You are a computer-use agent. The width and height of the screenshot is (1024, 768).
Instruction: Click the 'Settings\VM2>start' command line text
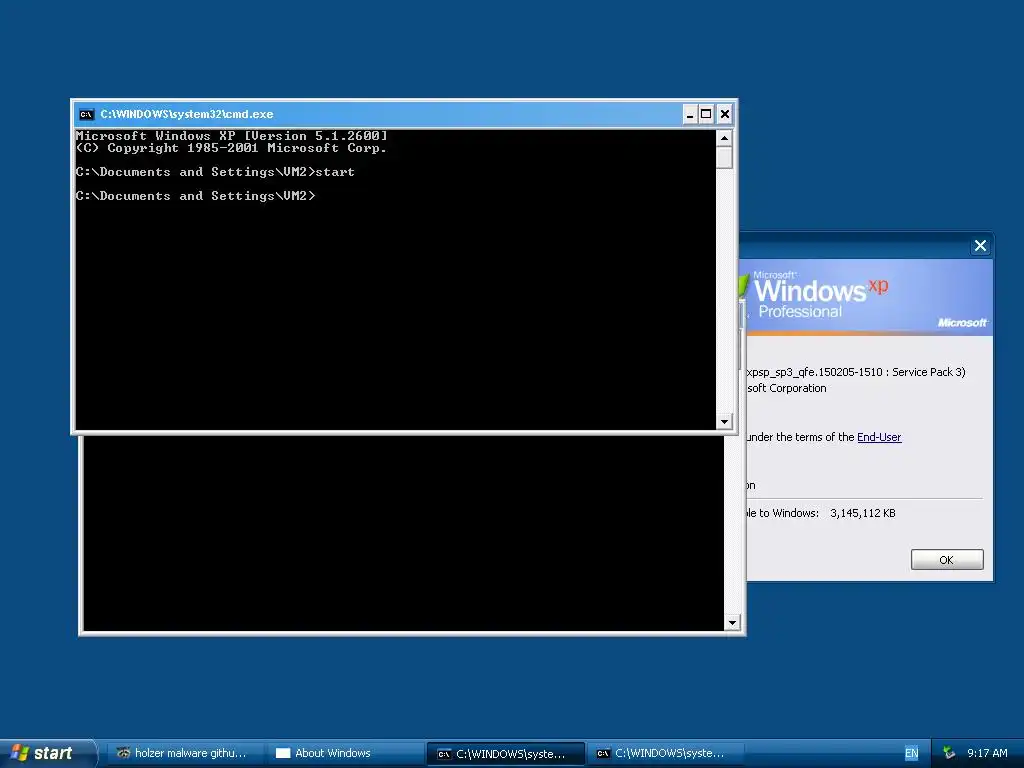[283, 172]
